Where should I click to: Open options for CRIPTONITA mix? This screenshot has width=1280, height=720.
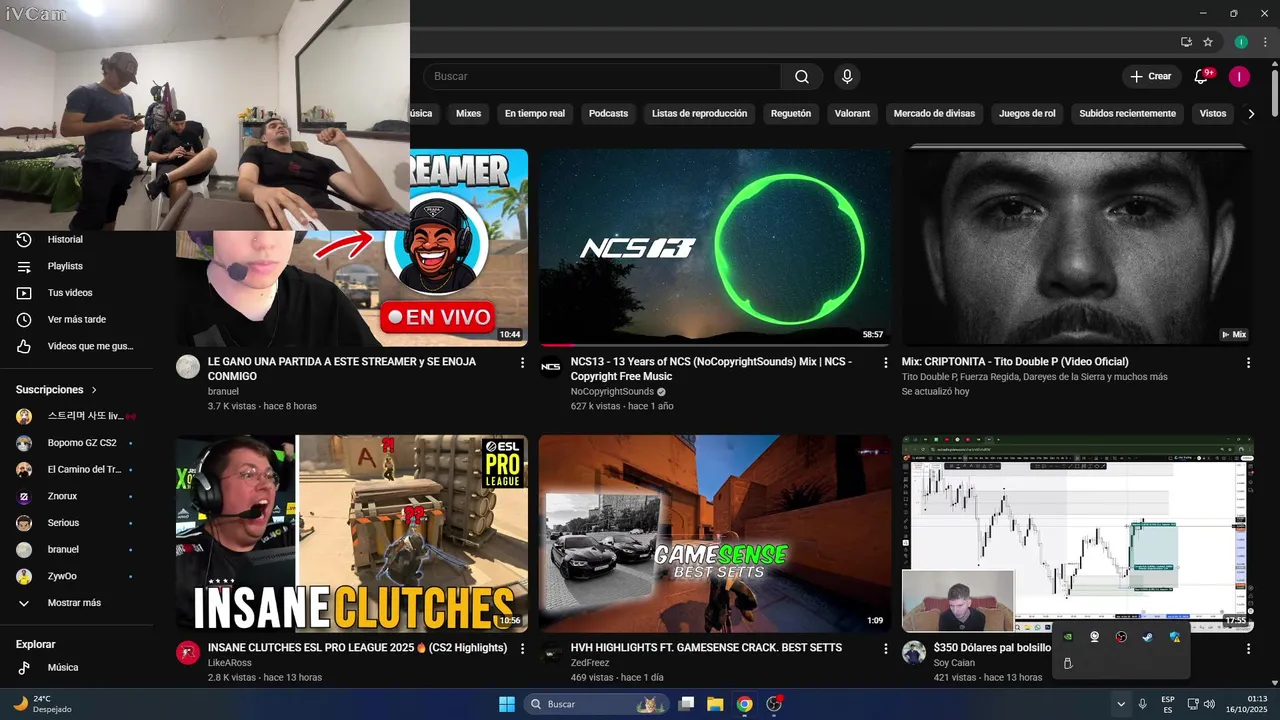1248,363
